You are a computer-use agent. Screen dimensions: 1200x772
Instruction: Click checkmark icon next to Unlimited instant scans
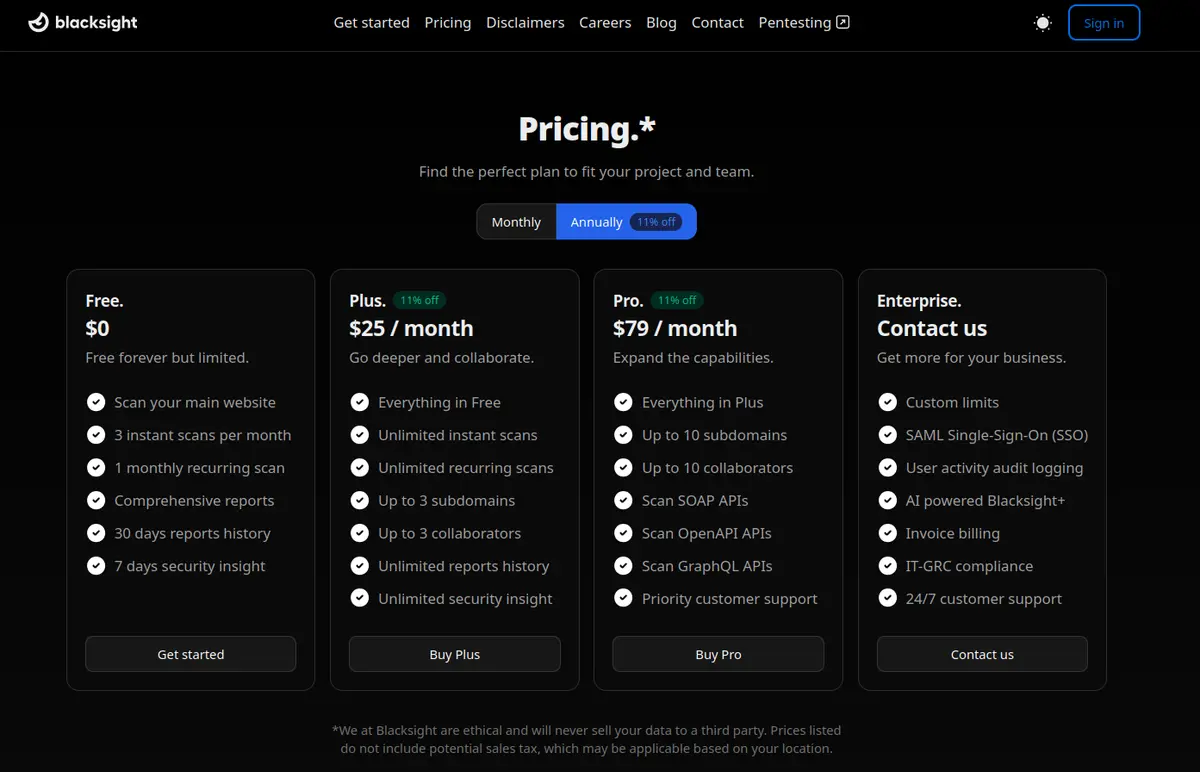[360, 435]
